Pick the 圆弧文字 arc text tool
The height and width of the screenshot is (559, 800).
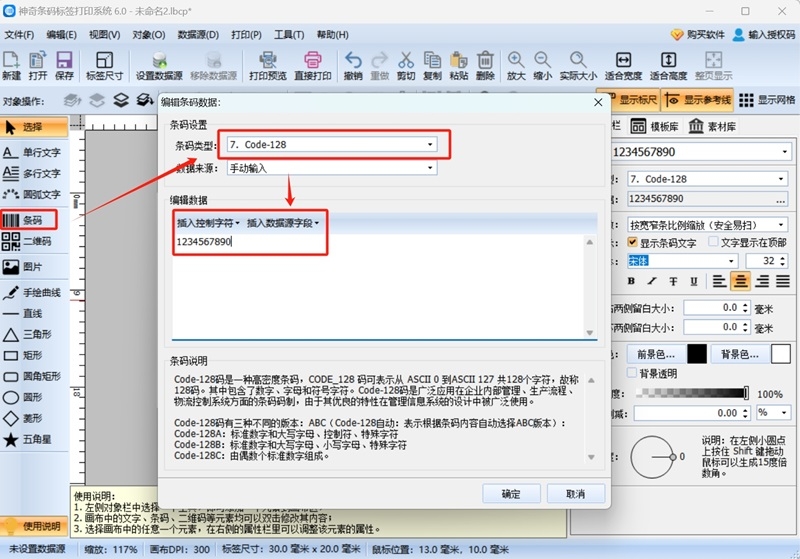click(x=32, y=194)
